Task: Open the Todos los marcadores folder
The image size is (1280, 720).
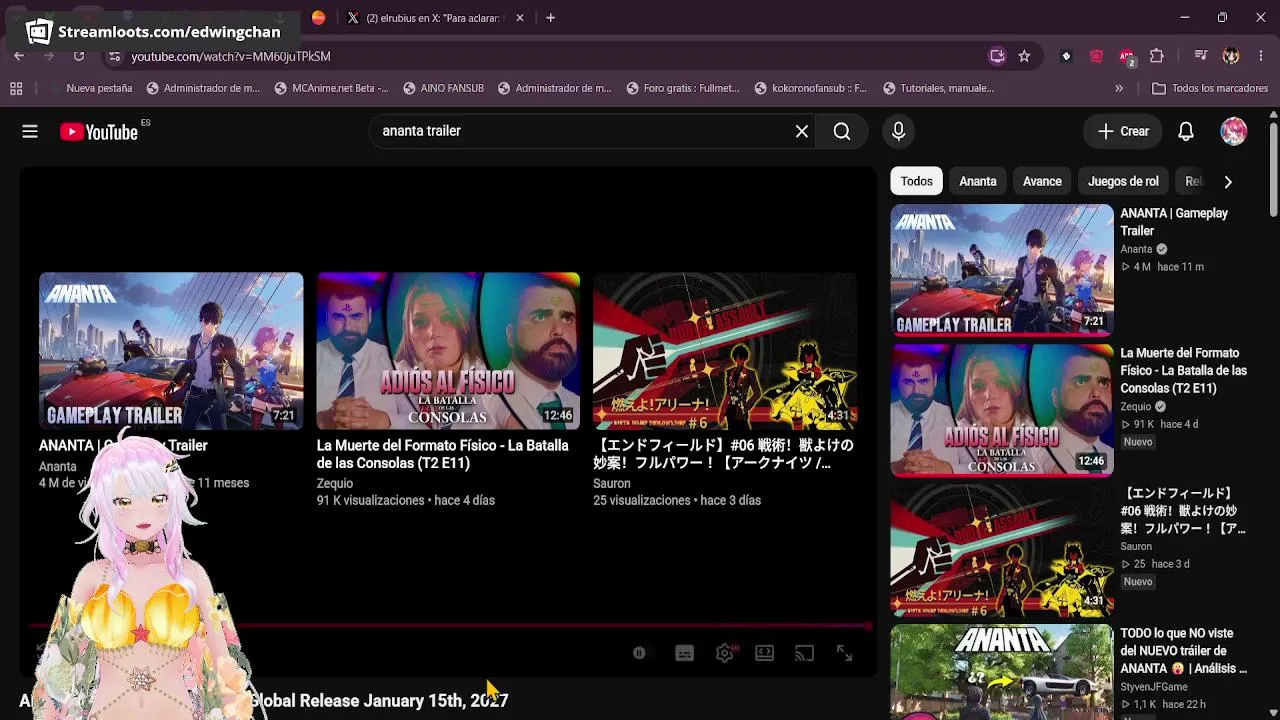Action: [1210, 88]
